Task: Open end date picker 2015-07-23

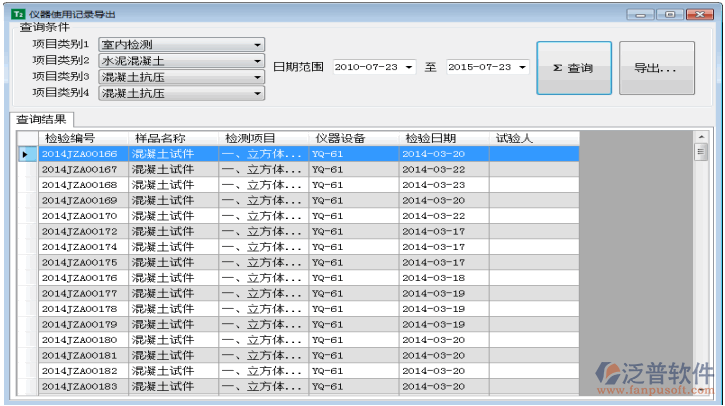Action: (x=522, y=68)
